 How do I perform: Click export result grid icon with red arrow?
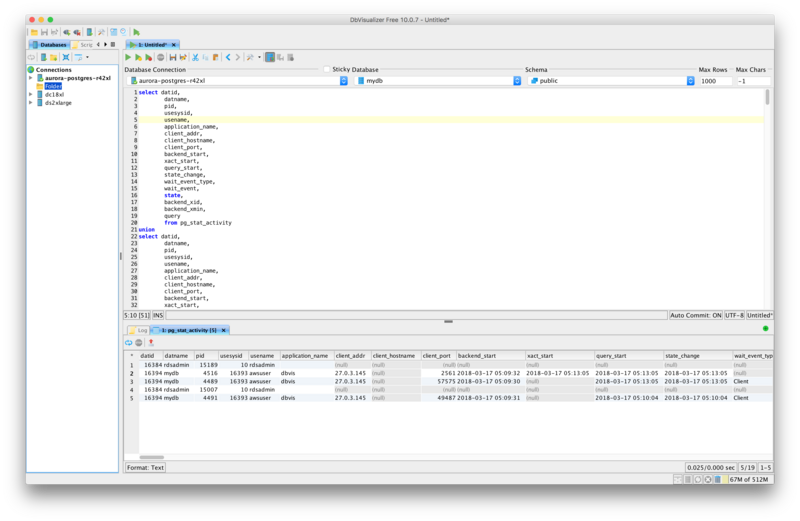click(151, 342)
